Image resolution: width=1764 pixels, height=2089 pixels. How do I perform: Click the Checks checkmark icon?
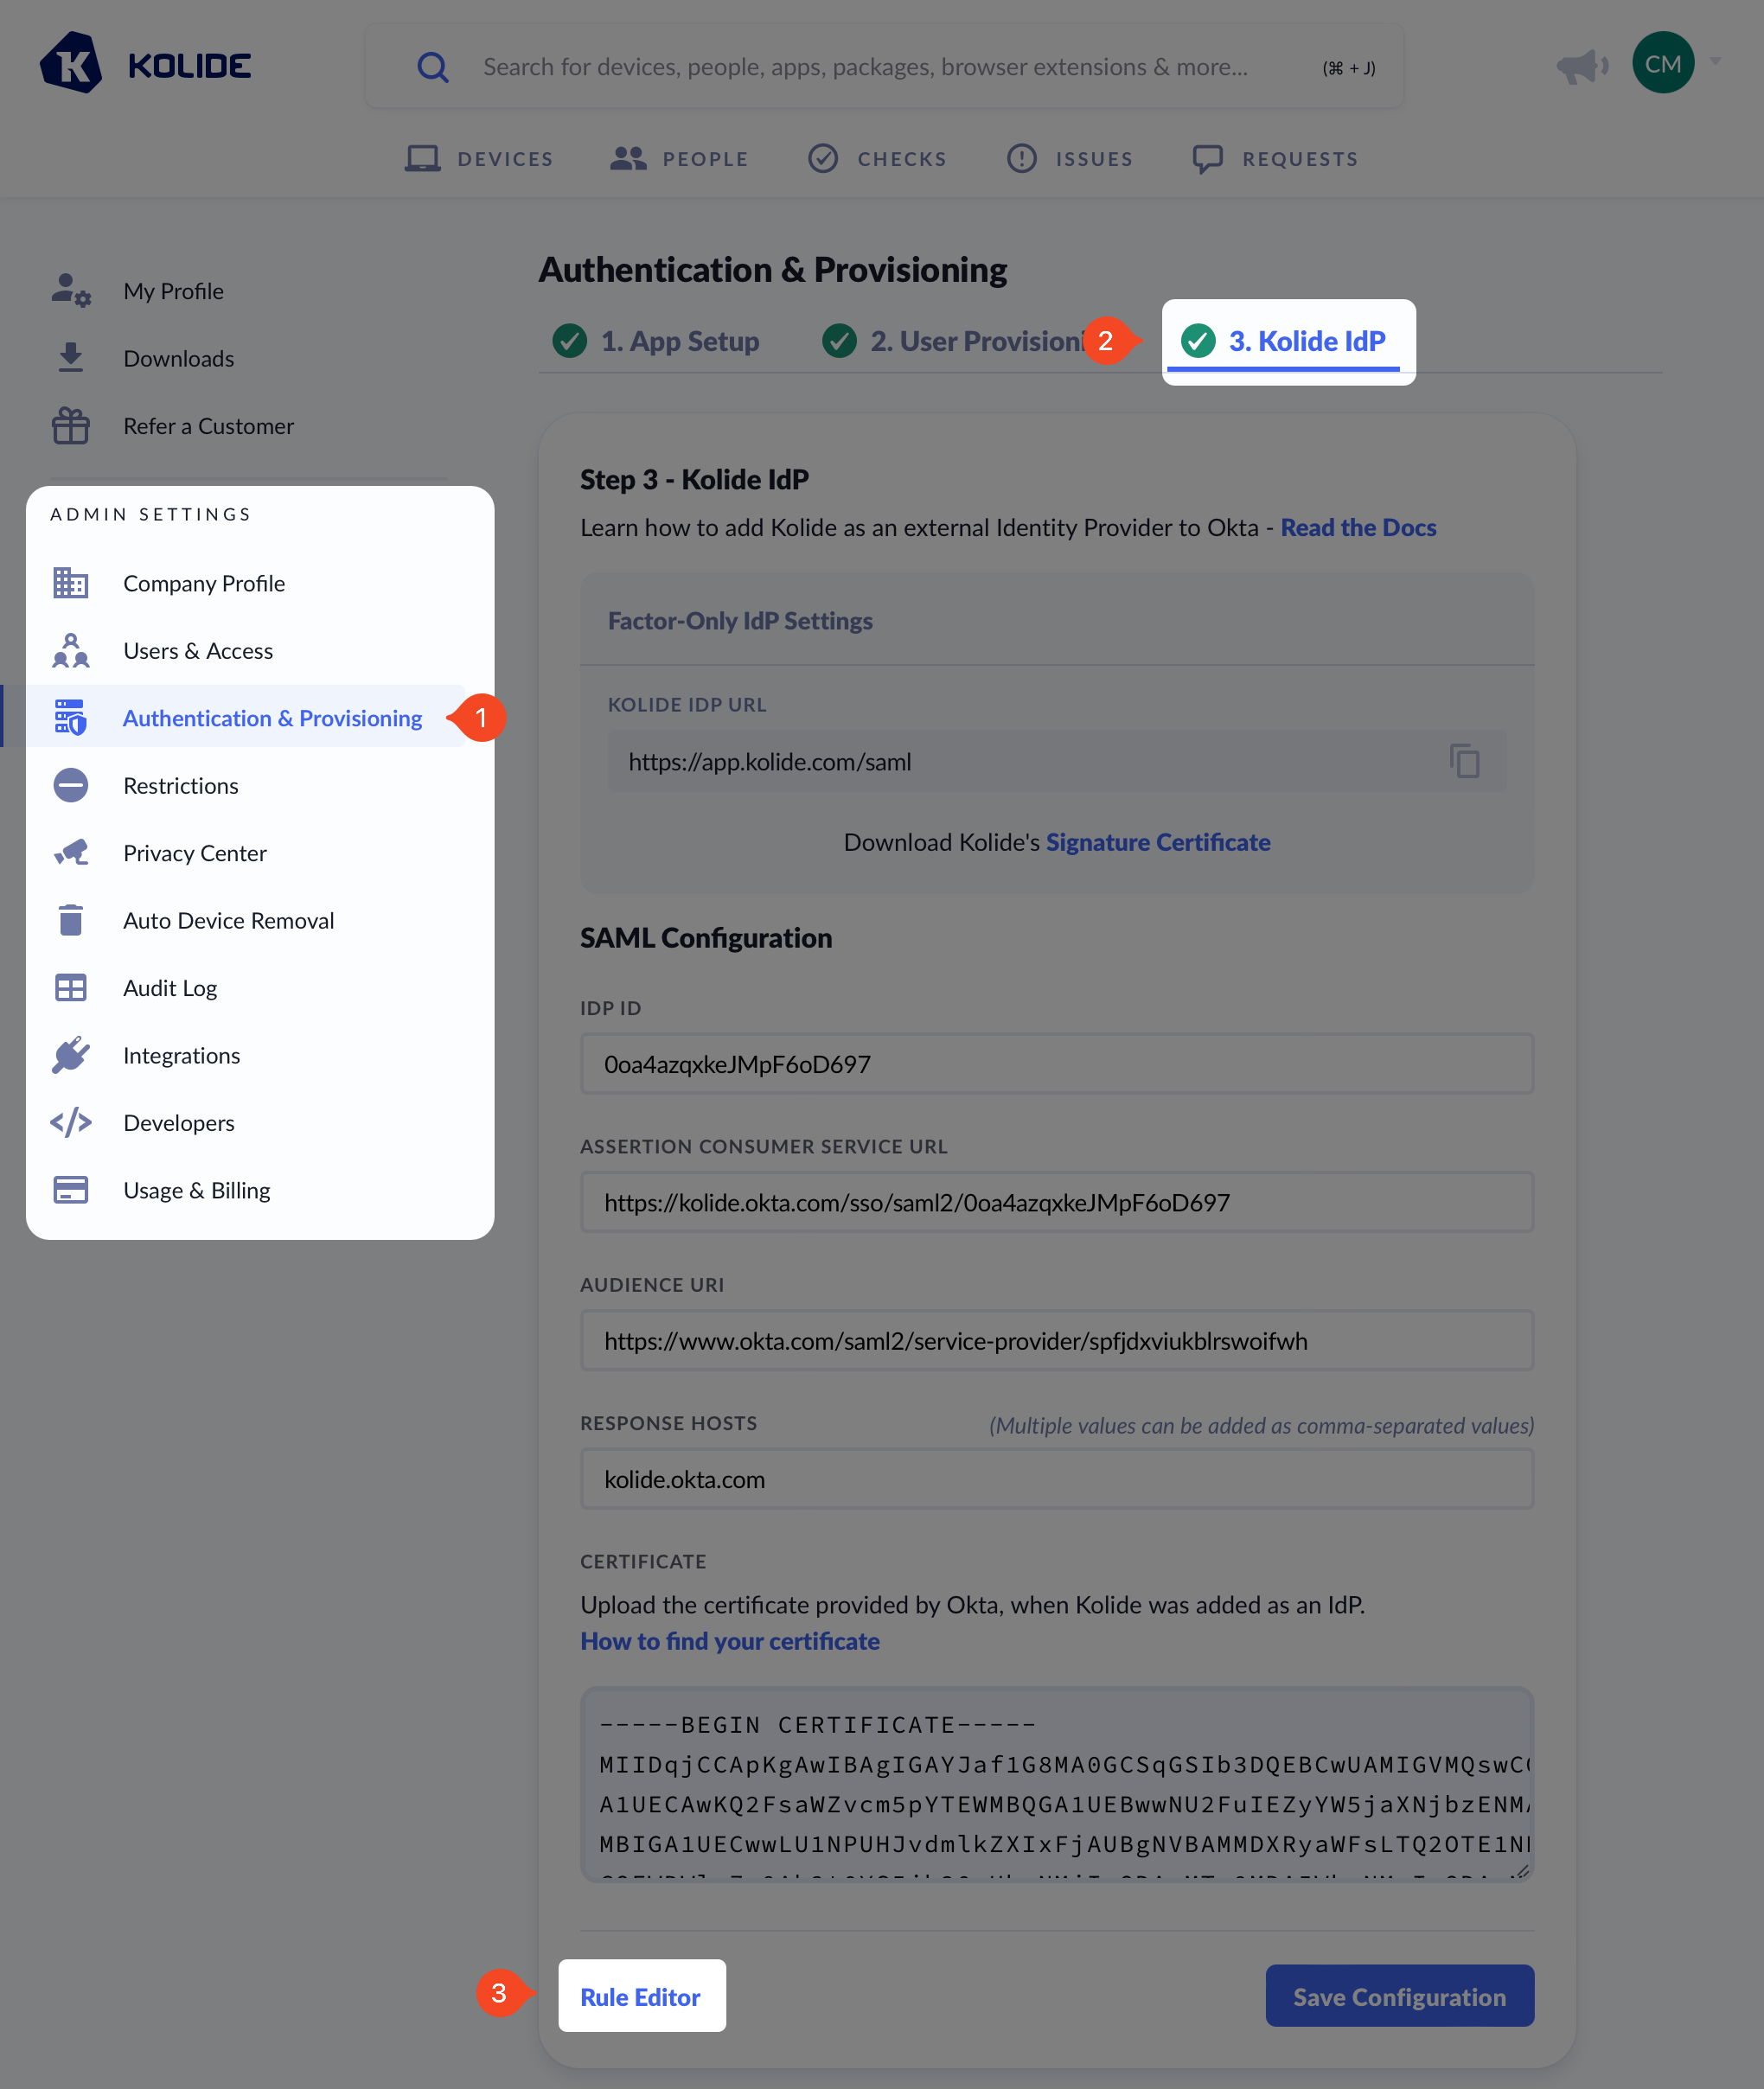point(823,158)
